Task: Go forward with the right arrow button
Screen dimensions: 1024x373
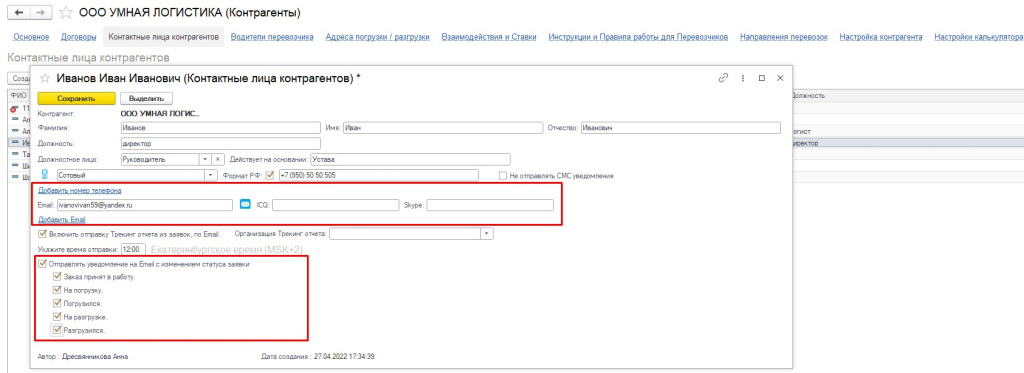Action: click(40, 12)
